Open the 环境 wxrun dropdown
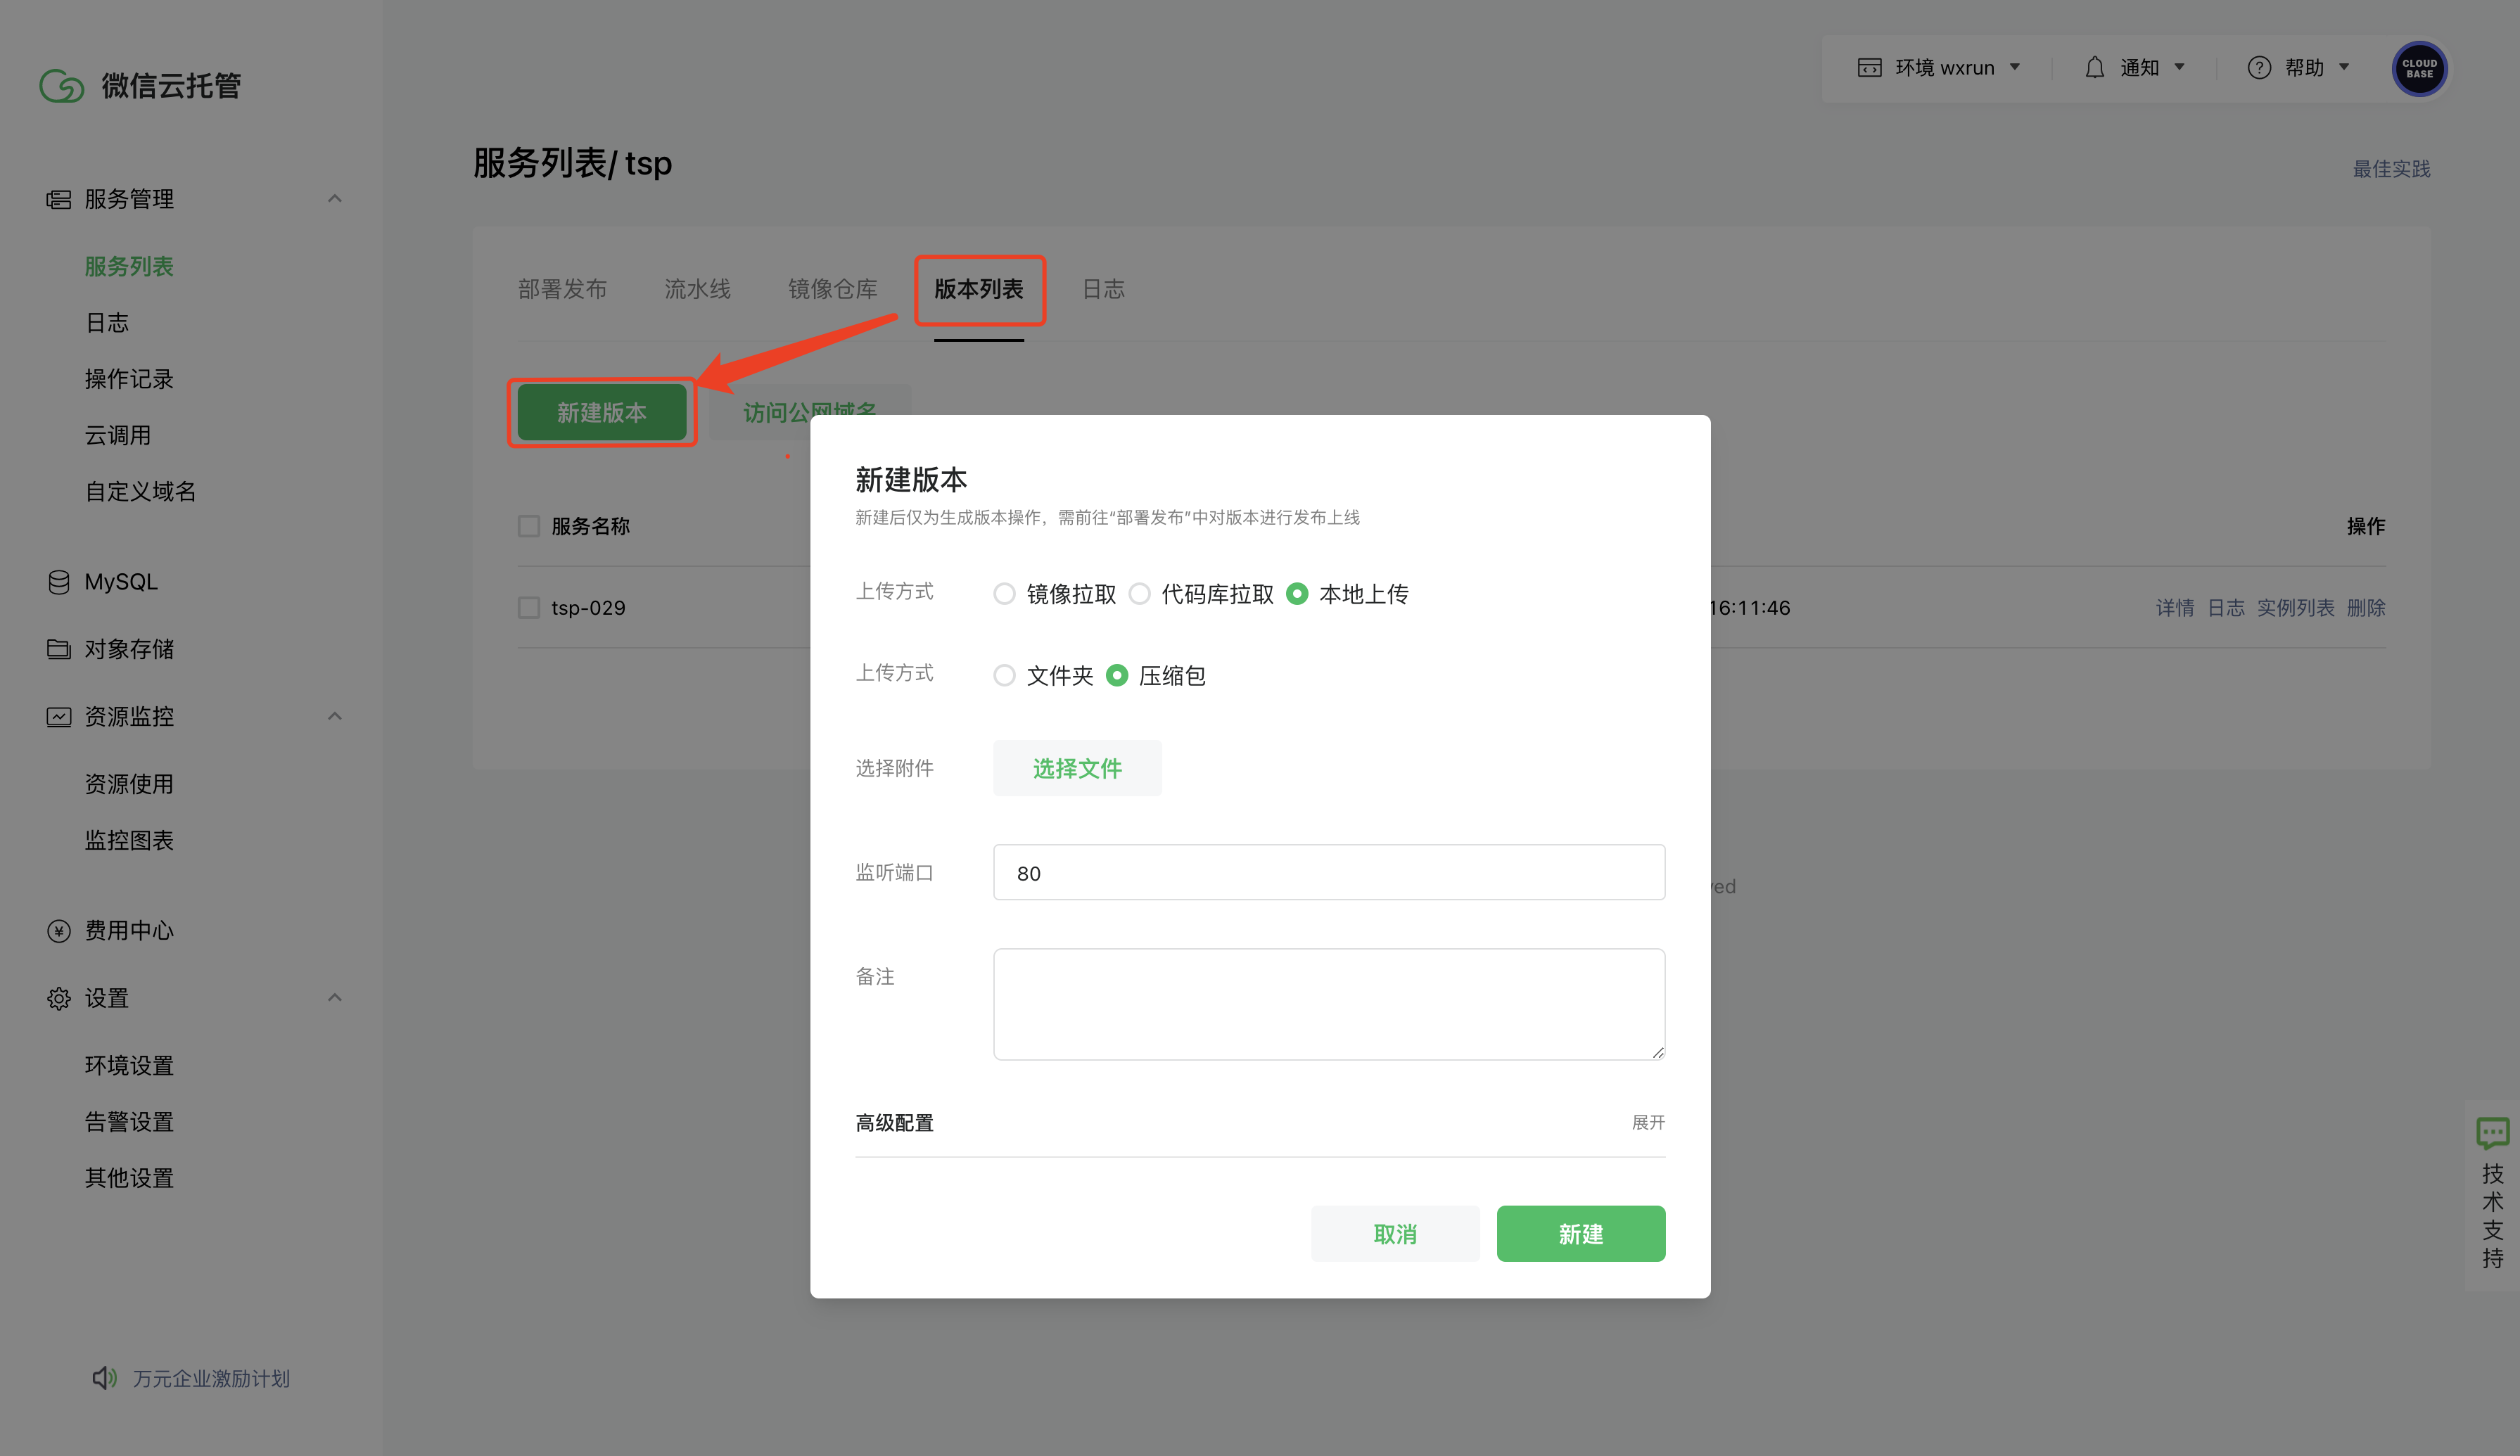This screenshot has height=1456, width=2520. (x=1939, y=68)
